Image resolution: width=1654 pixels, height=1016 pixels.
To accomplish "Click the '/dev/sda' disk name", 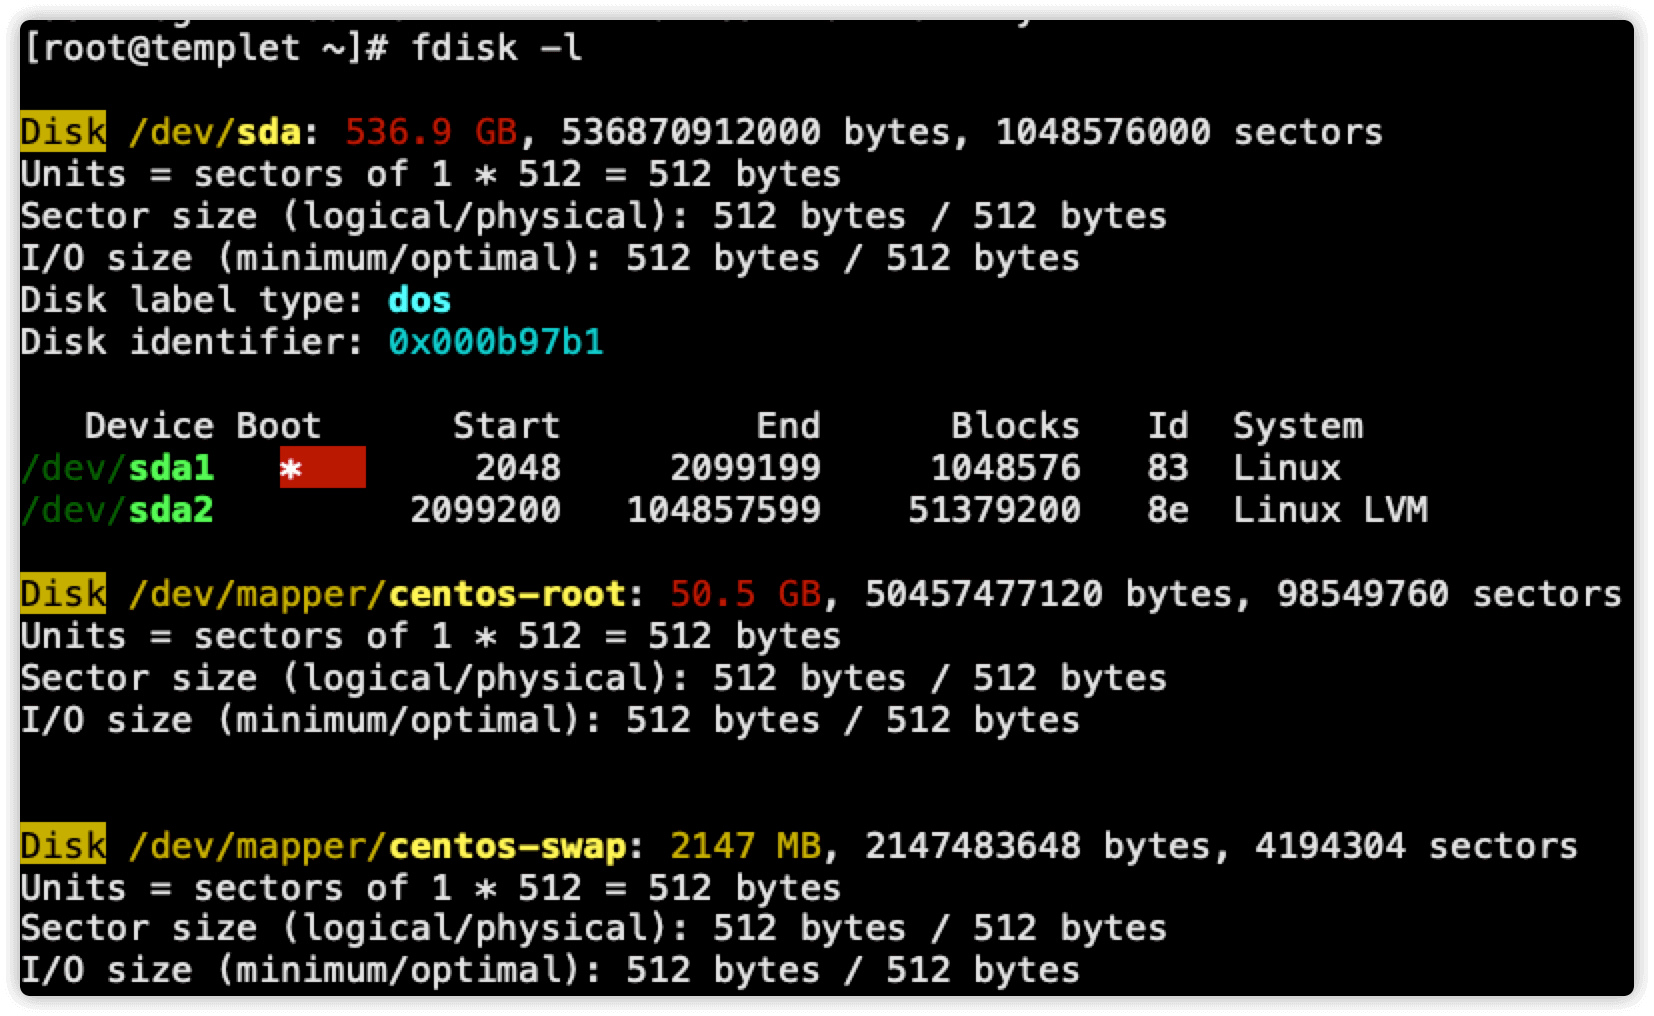I will click(215, 132).
